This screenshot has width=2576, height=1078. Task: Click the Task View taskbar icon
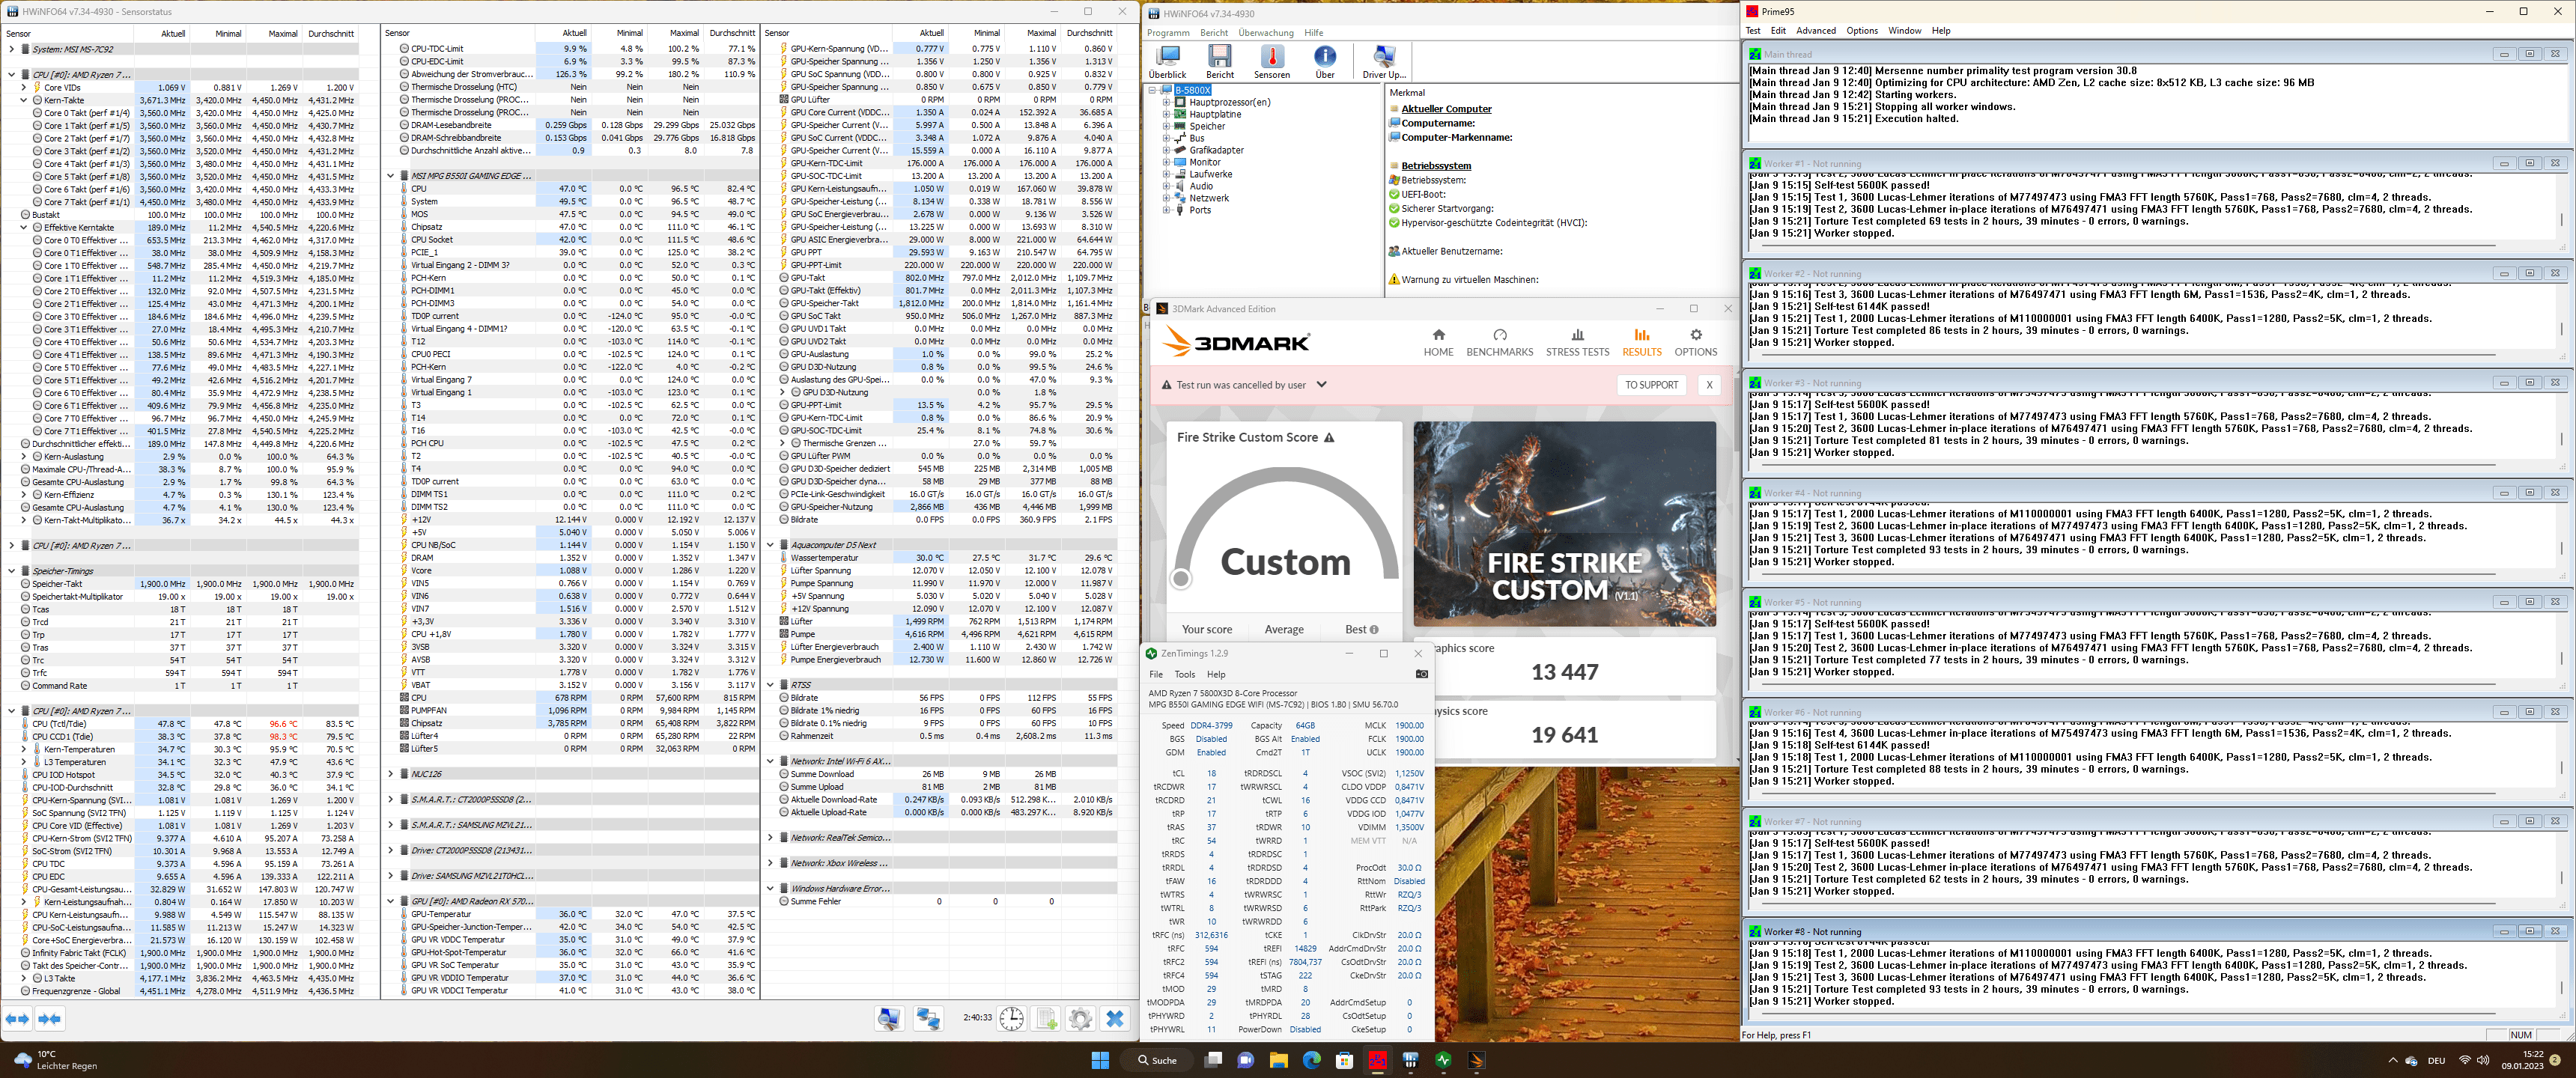1213,1060
